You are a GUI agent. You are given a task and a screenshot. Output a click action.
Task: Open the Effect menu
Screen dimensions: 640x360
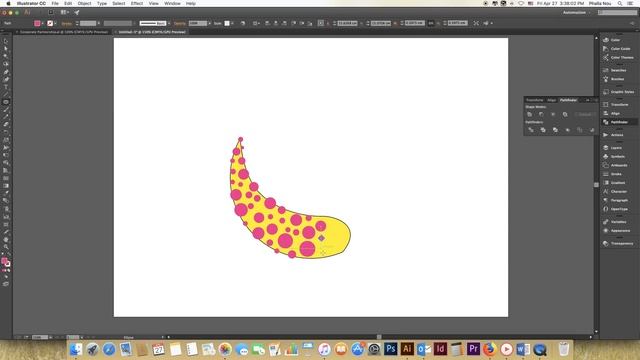pyautogui.click(x=137, y=3)
